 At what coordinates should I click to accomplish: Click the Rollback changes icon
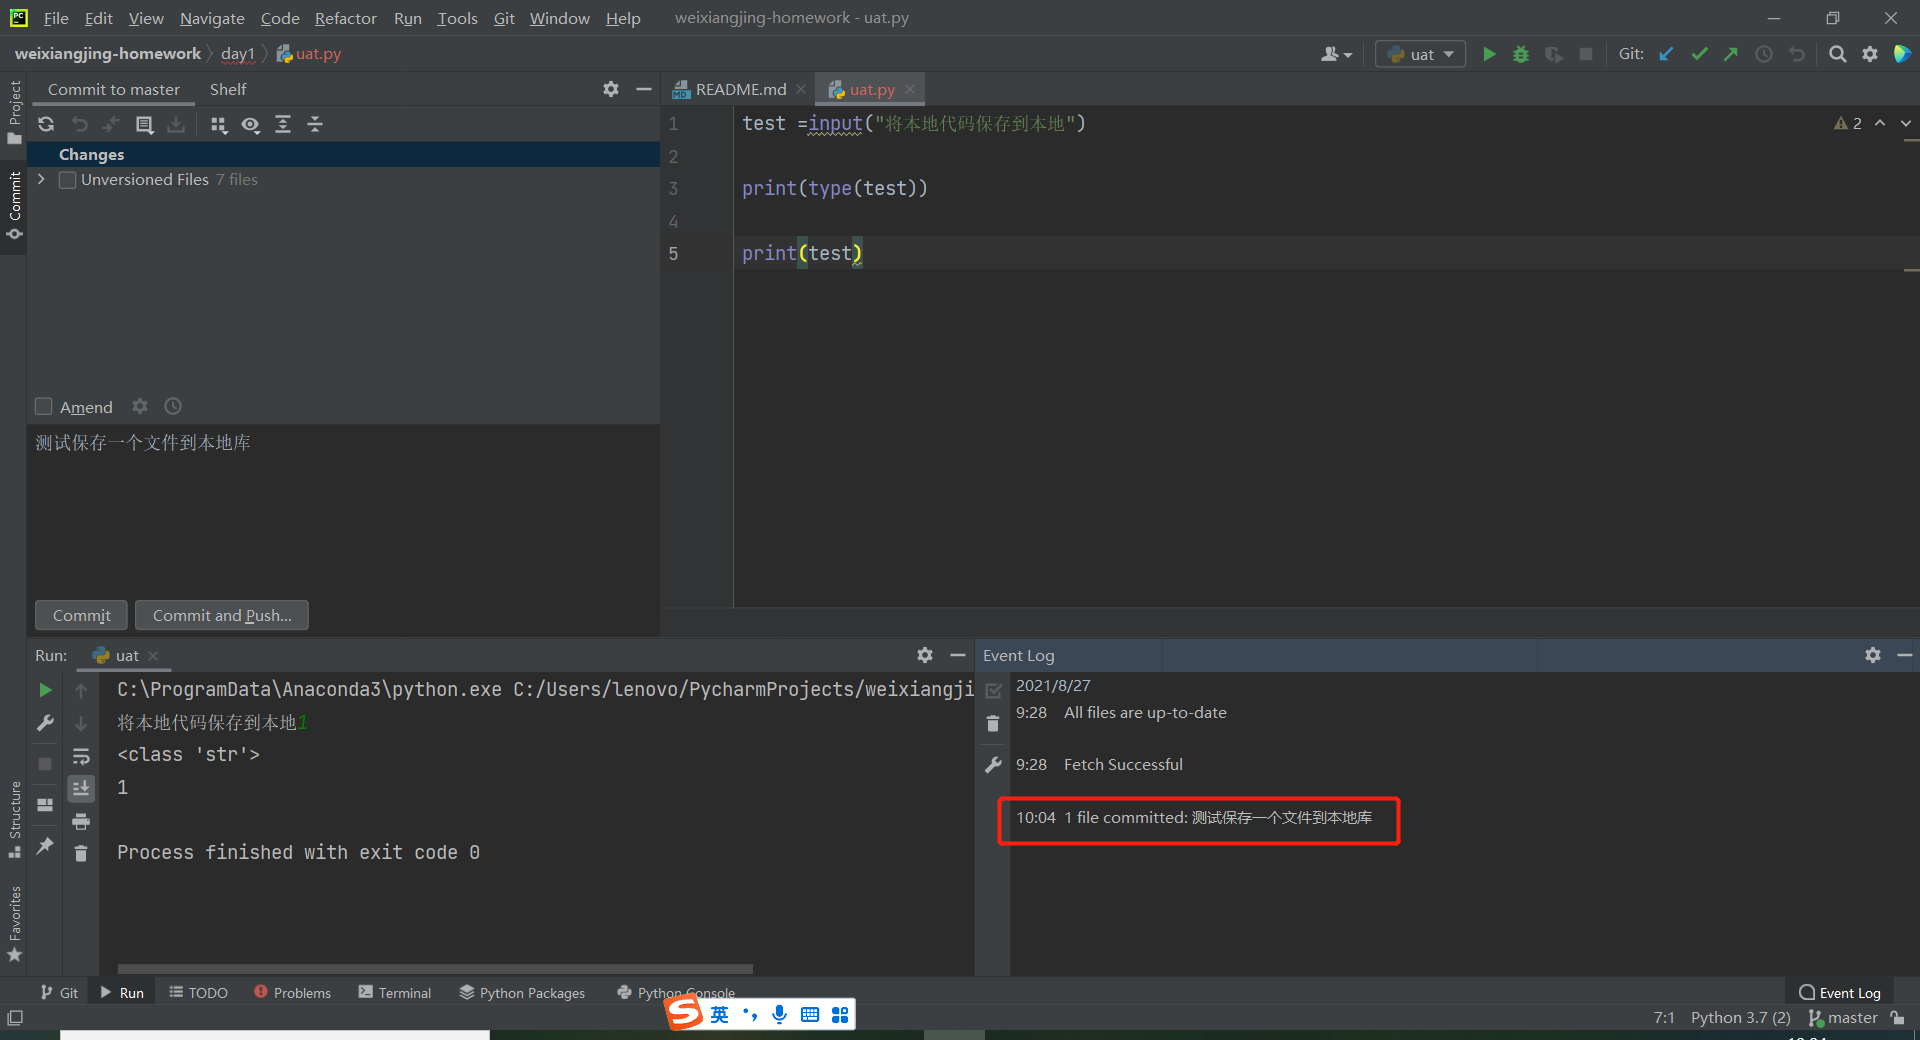click(x=80, y=124)
